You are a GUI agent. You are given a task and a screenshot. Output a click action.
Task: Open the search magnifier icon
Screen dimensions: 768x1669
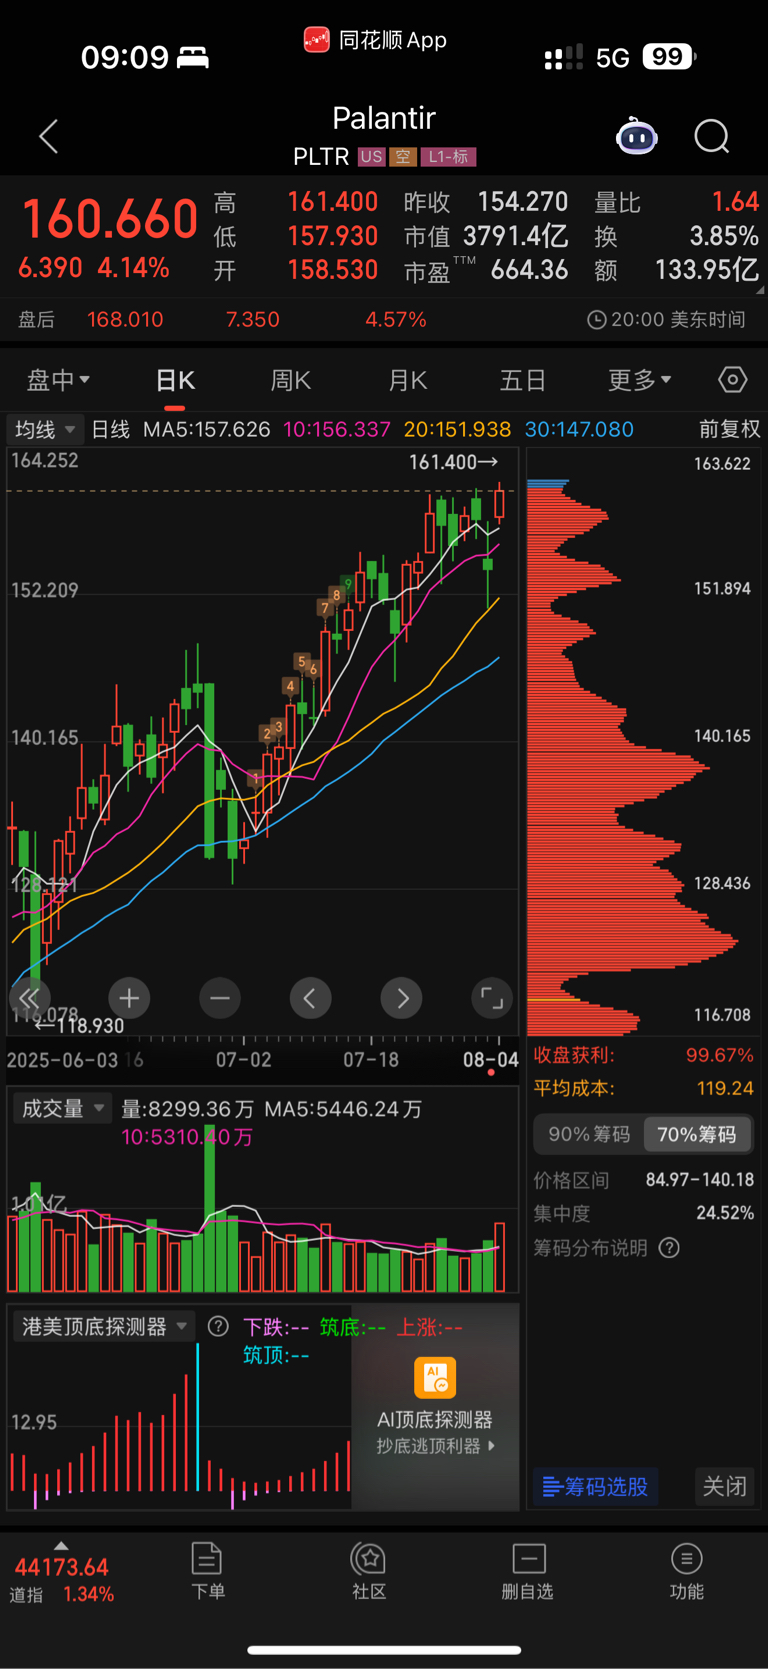pos(712,136)
